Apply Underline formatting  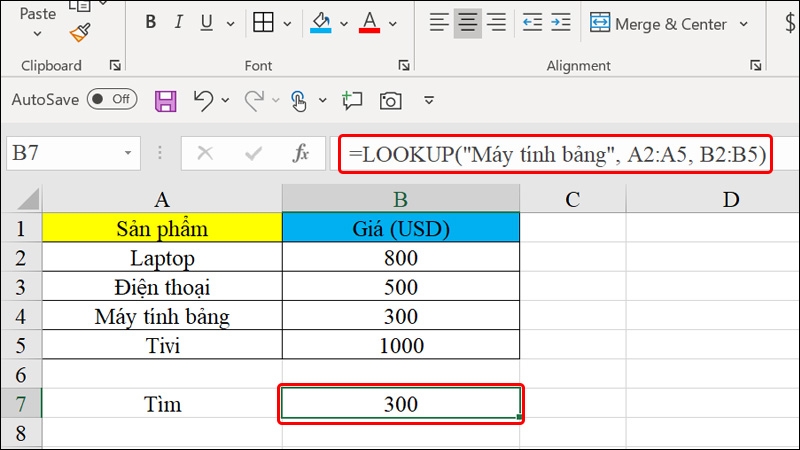tap(206, 22)
